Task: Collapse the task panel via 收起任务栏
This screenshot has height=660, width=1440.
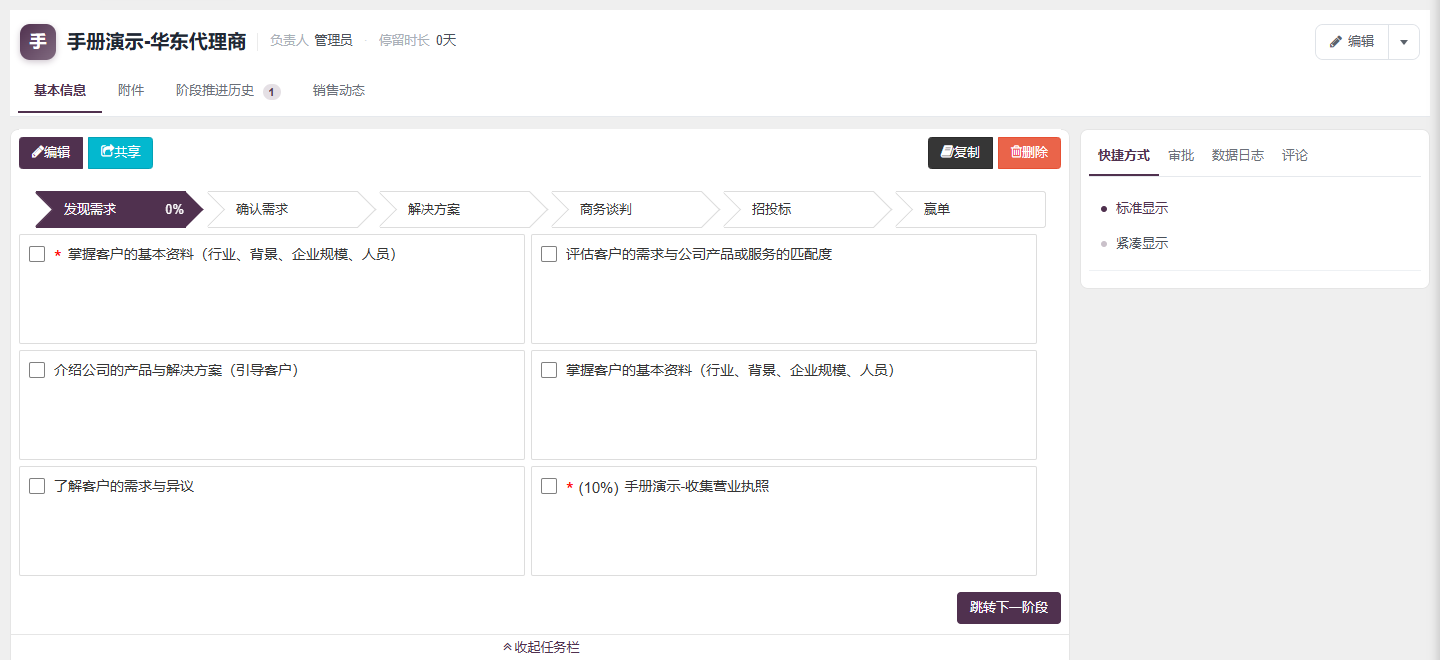Action: 541,647
